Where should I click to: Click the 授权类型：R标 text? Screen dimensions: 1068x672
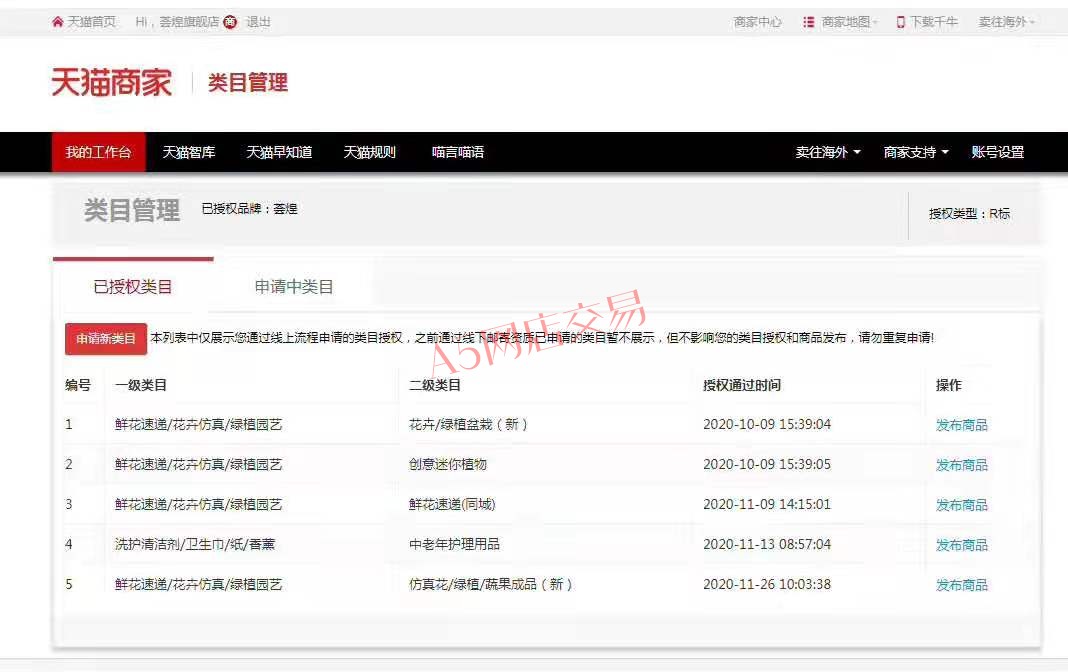(x=969, y=214)
